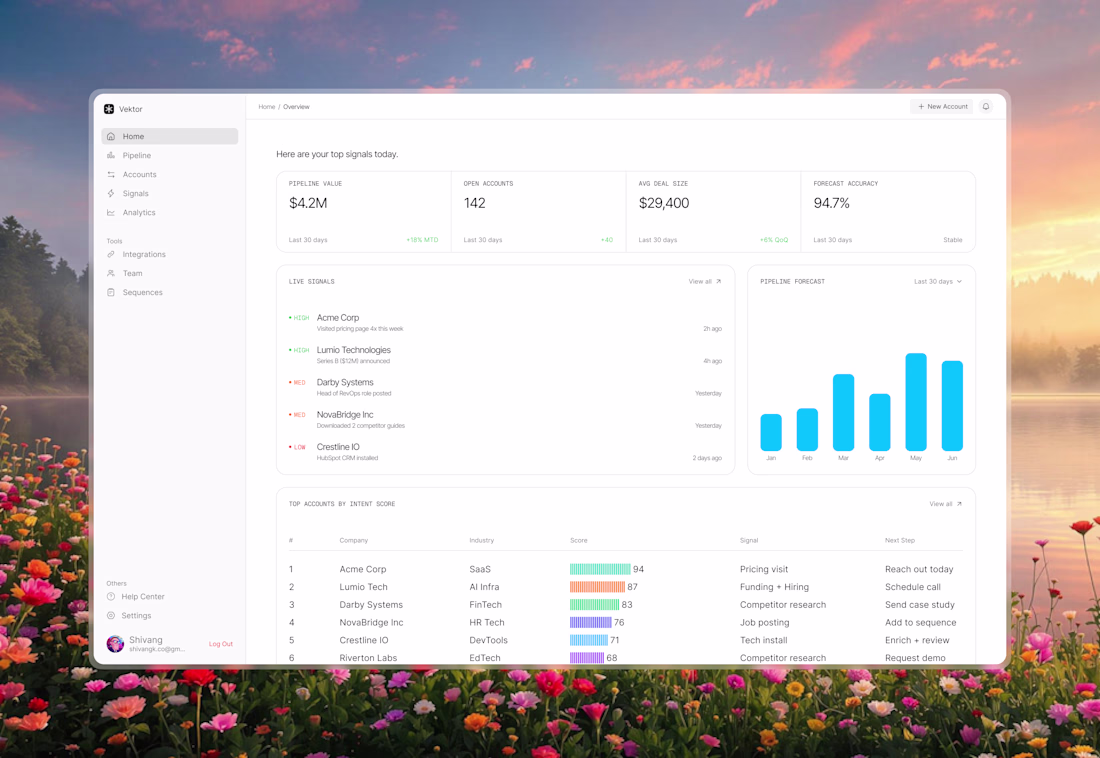Click 'Send case study' next step

pos(920,605)
